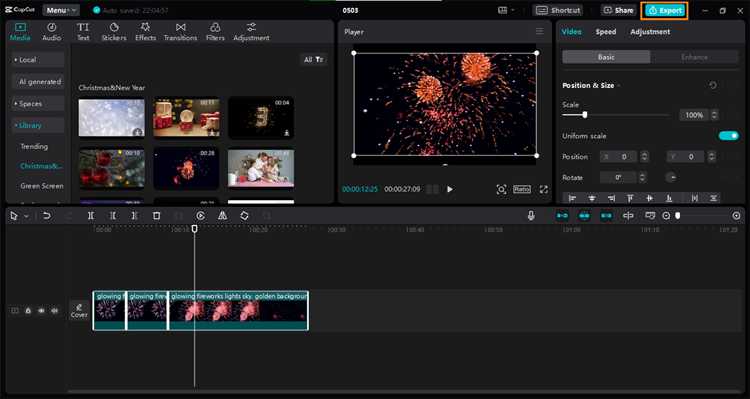Screen dimensions: 750x399
Task: Open the Text panel tab
Action: 83,32
